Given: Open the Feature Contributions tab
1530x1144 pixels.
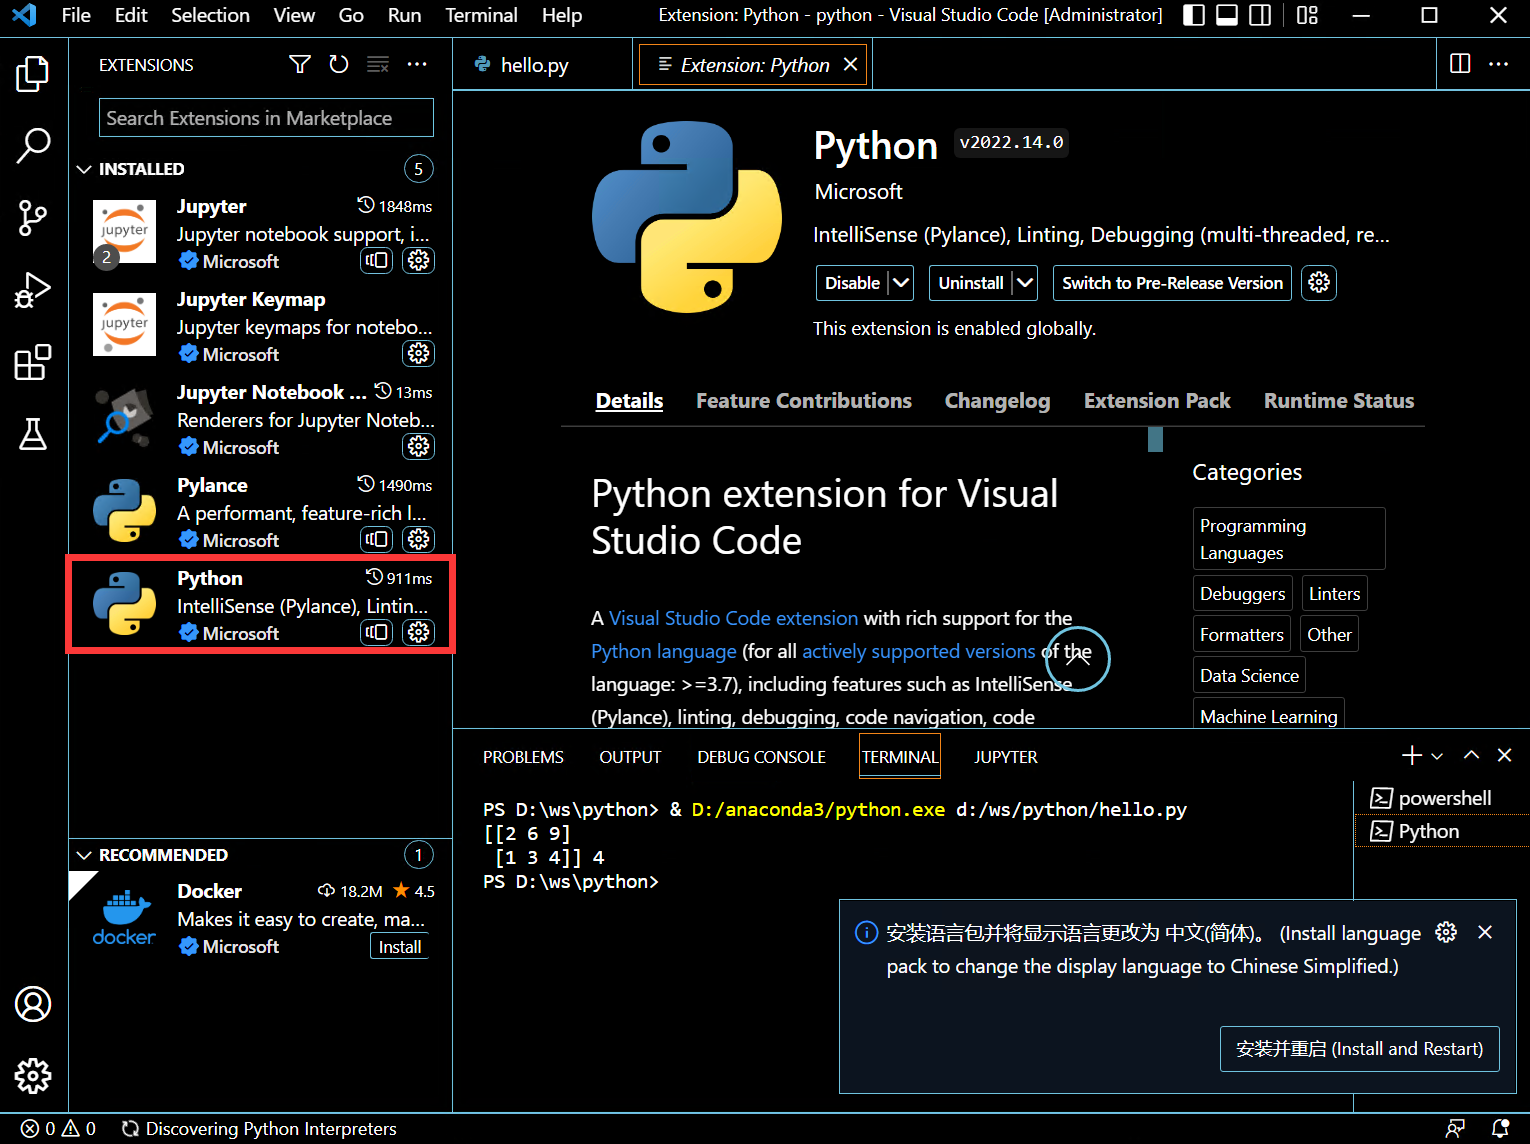Looking at the screenshot, I should pyautogui.click(x=804, y=401).
